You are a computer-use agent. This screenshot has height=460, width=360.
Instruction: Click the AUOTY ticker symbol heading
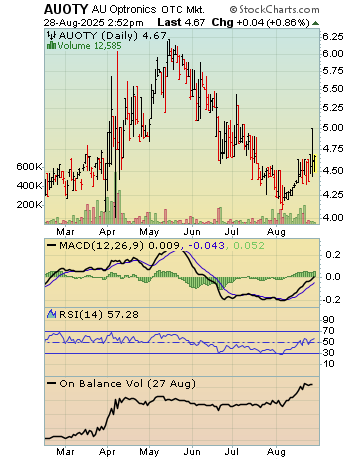[66, 9]
